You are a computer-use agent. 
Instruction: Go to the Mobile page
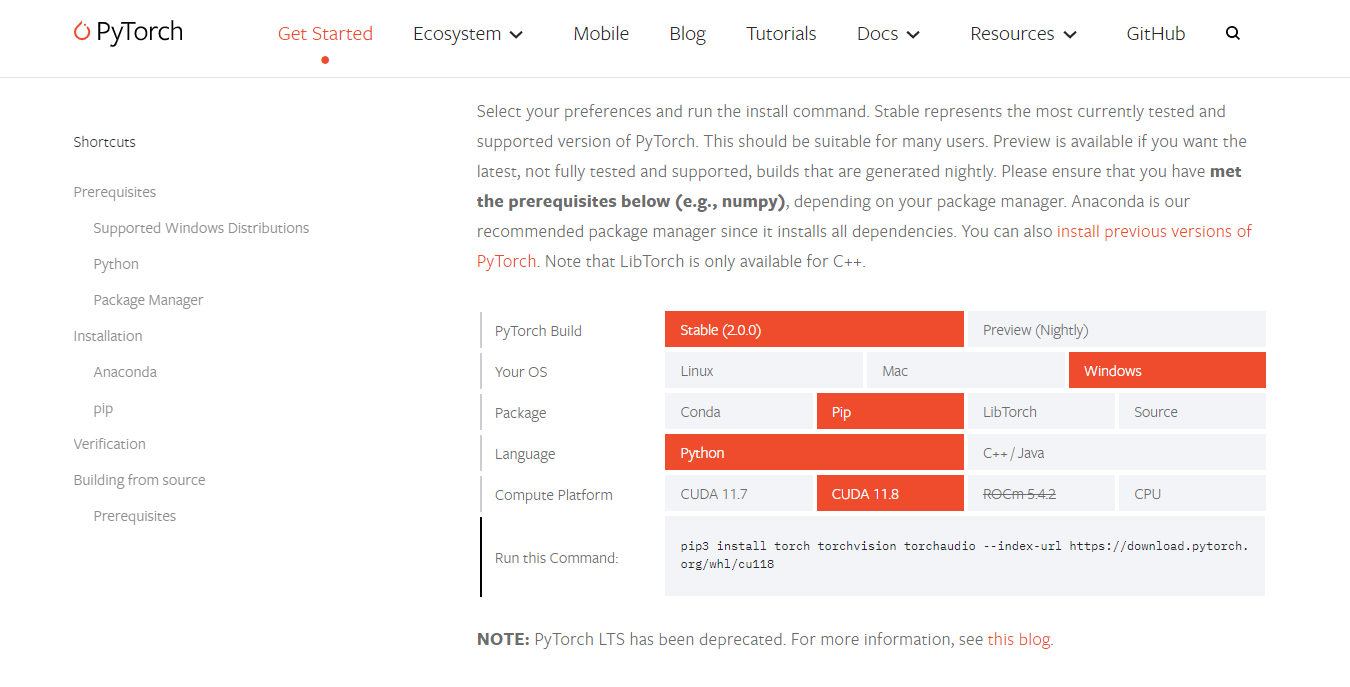(x=601, y=33)
